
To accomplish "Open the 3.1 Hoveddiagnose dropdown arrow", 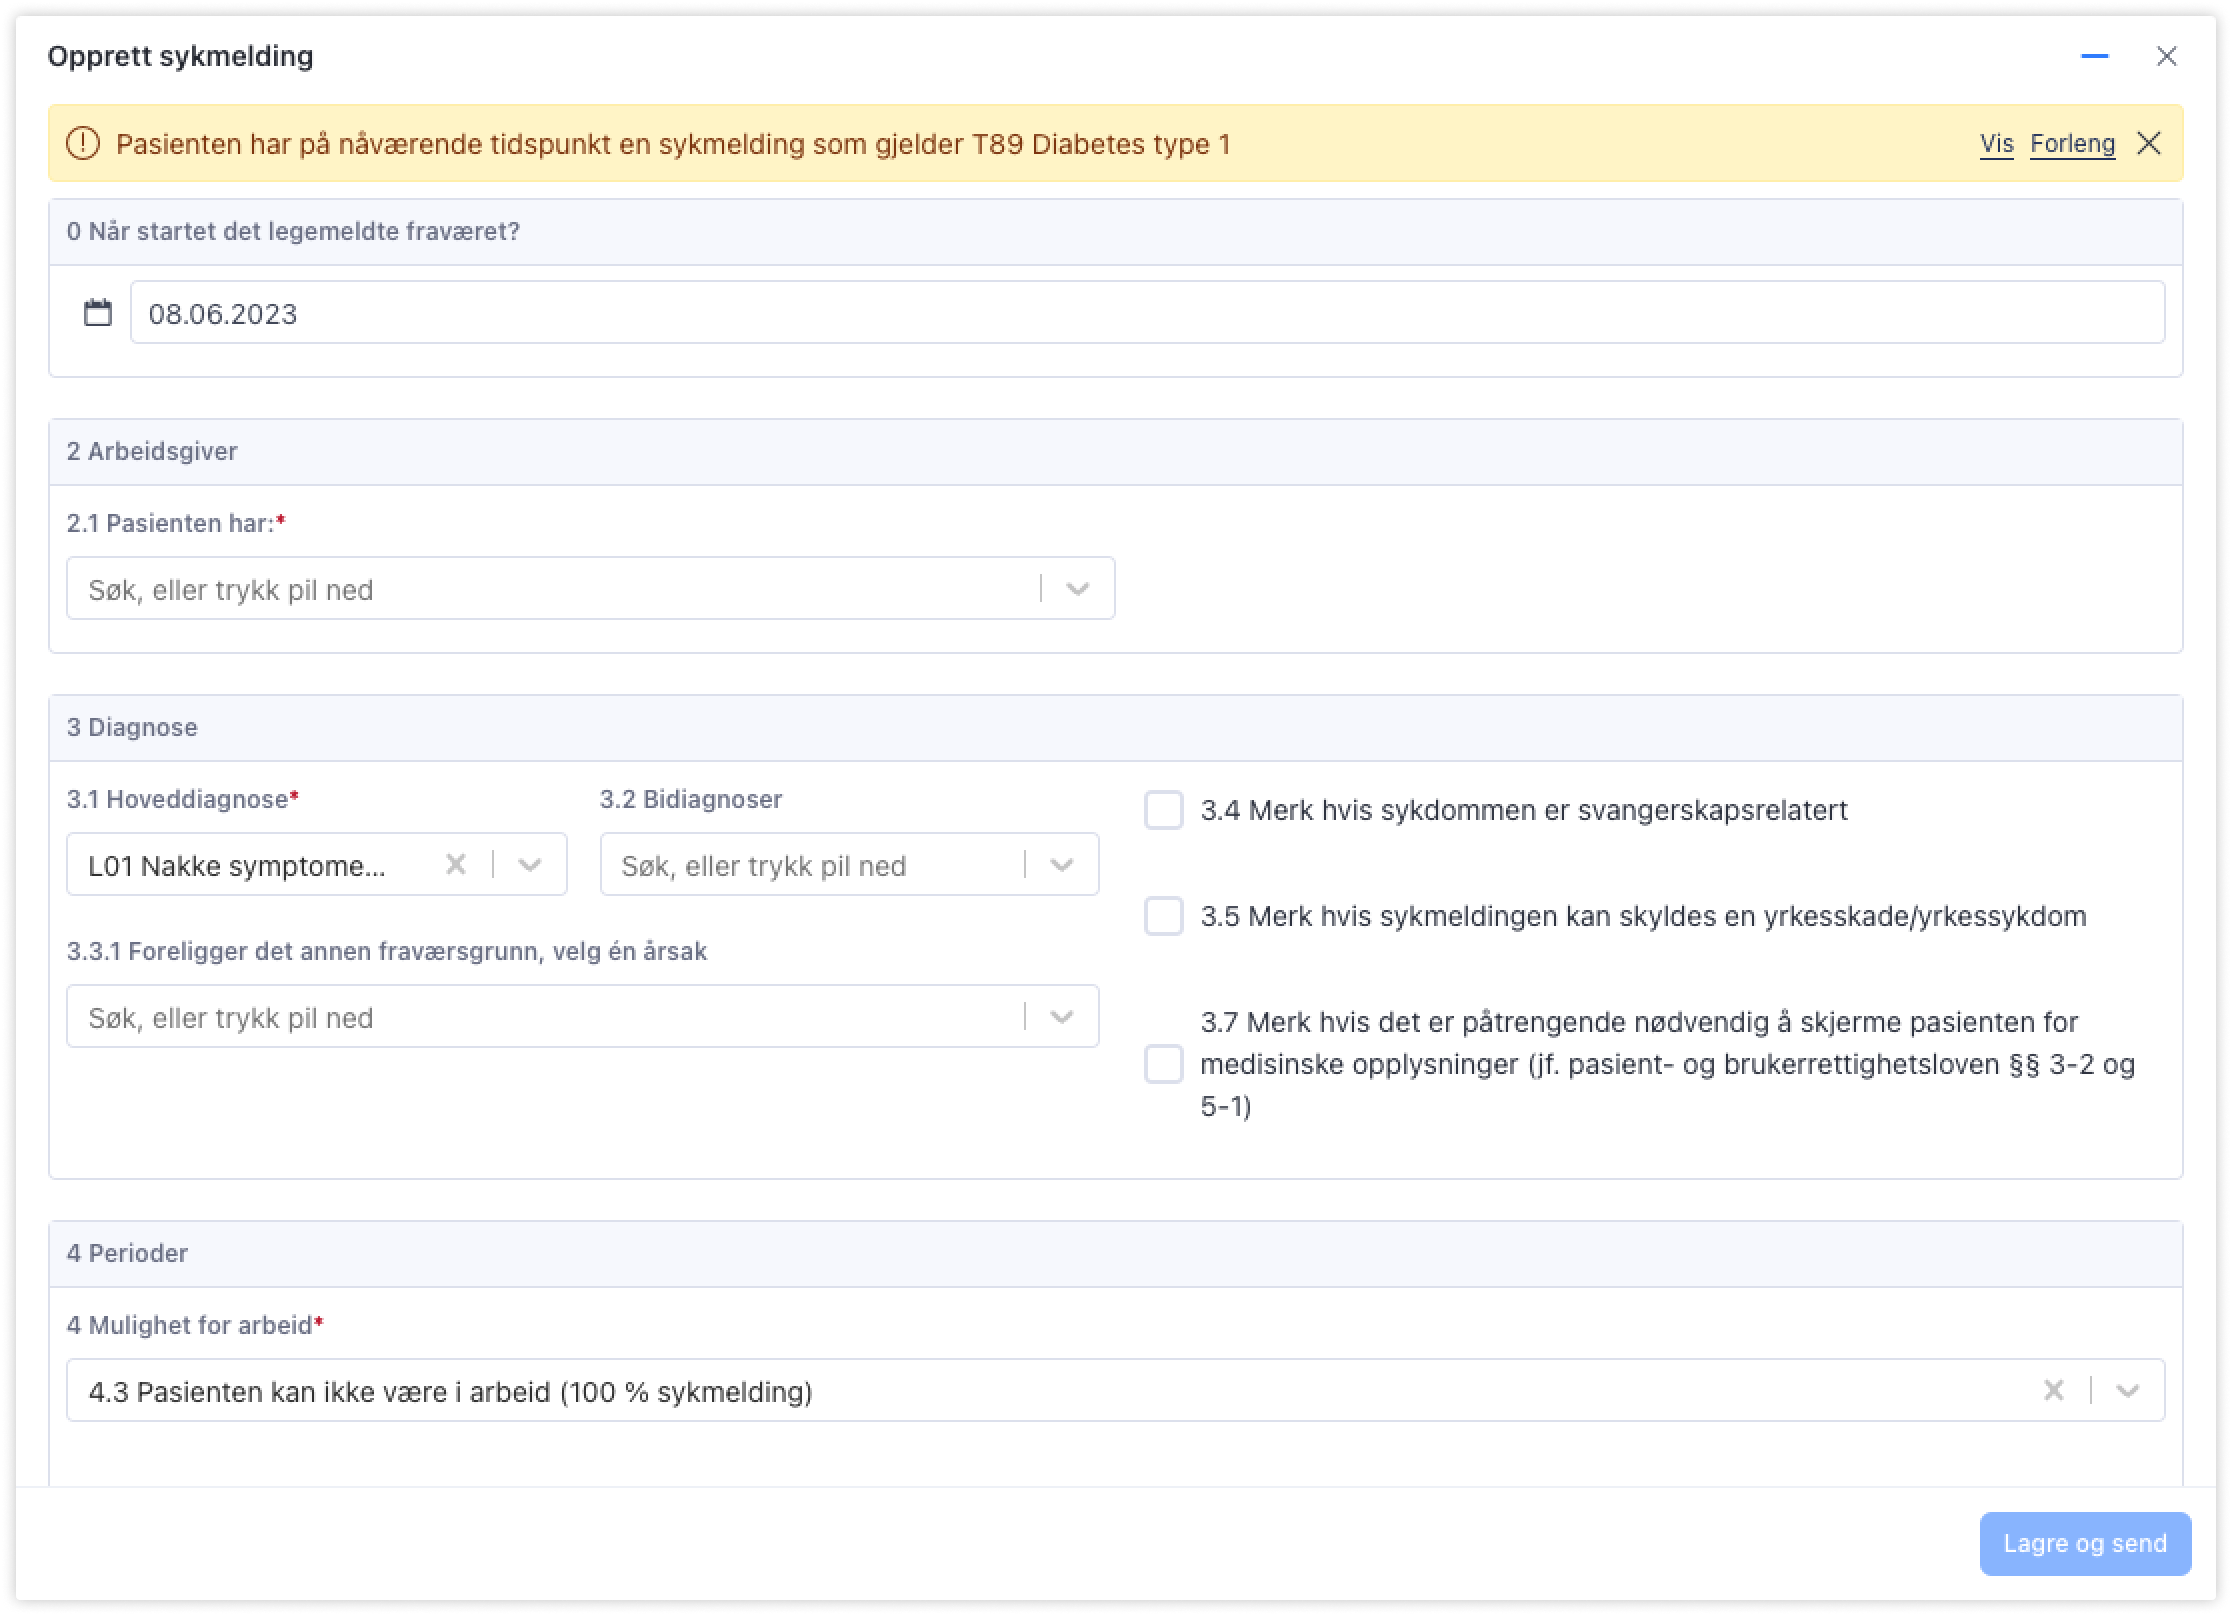I will tap(530, 864).
